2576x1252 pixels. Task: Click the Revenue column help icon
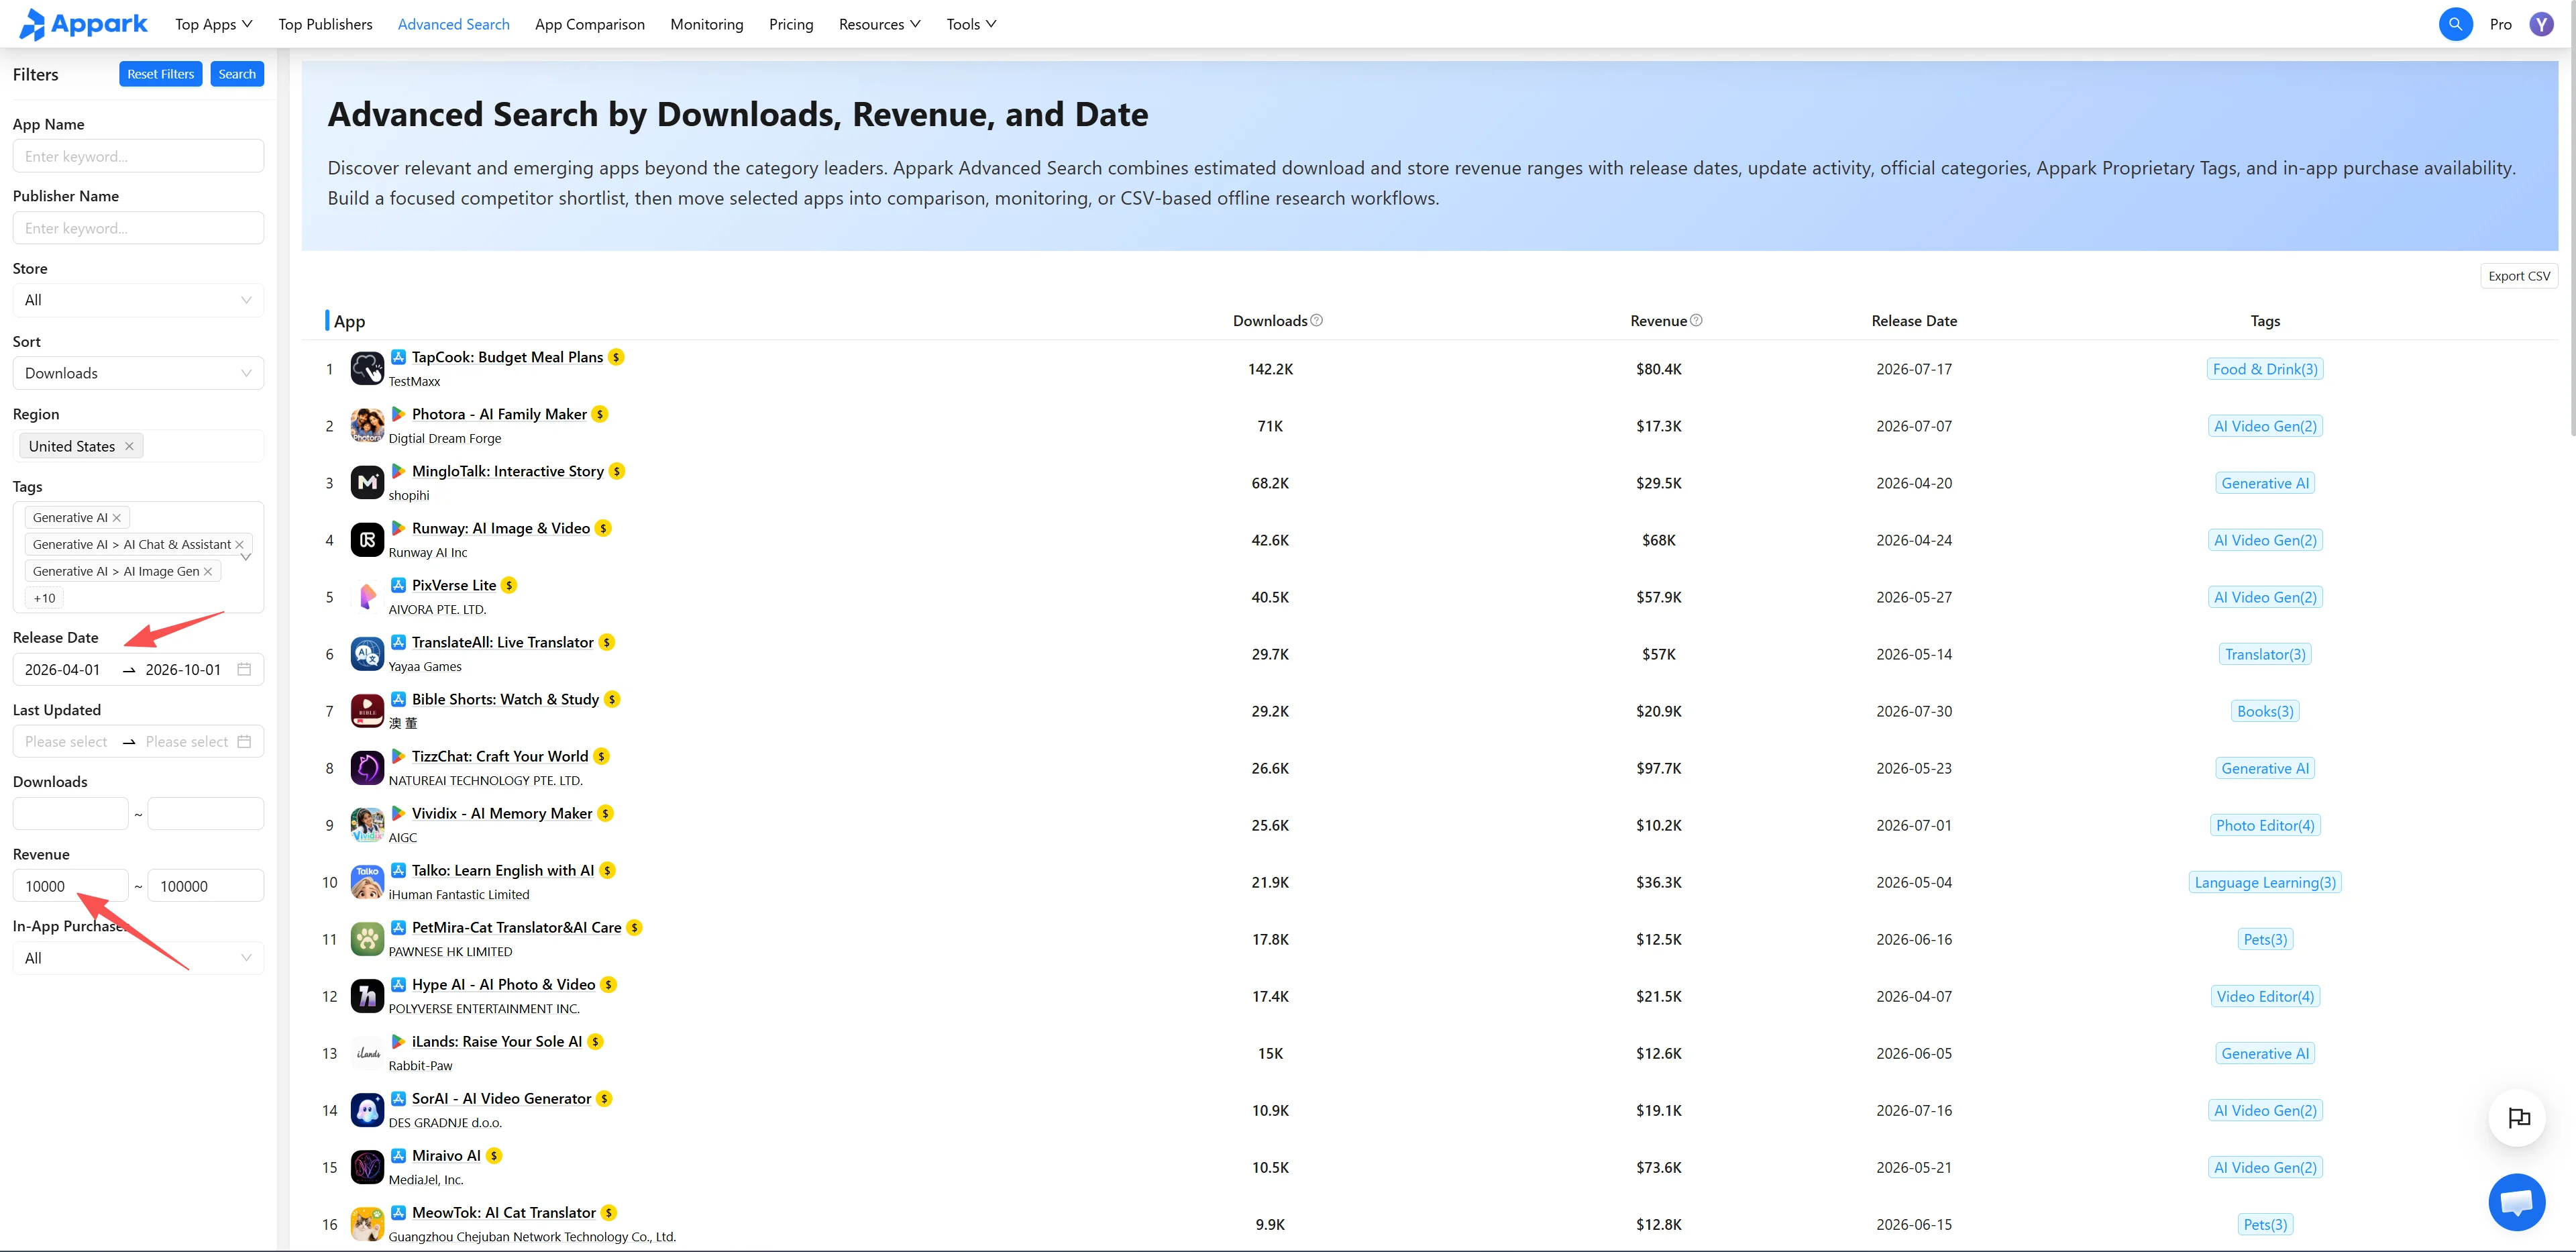click(1696, 320)
